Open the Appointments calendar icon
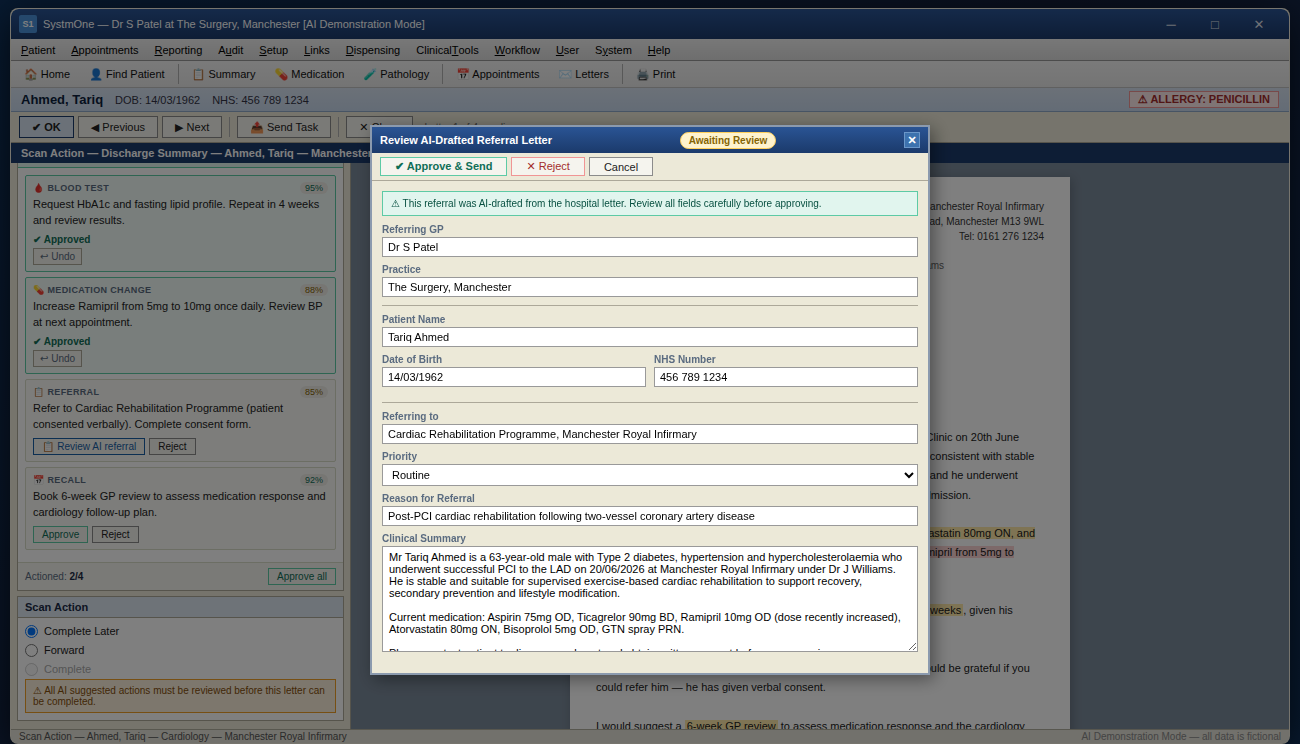The image size is (1300, 744). pos(462,74)
